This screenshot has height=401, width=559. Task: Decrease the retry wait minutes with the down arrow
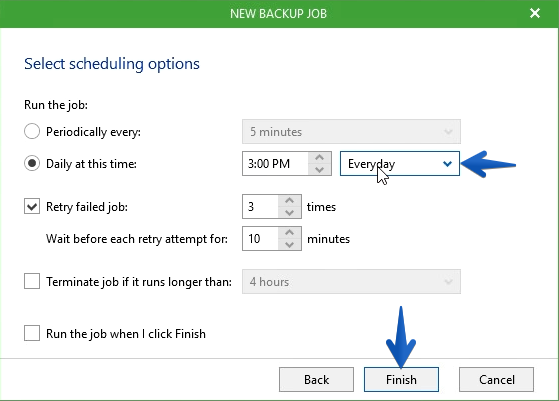click(x=289, y=245)
